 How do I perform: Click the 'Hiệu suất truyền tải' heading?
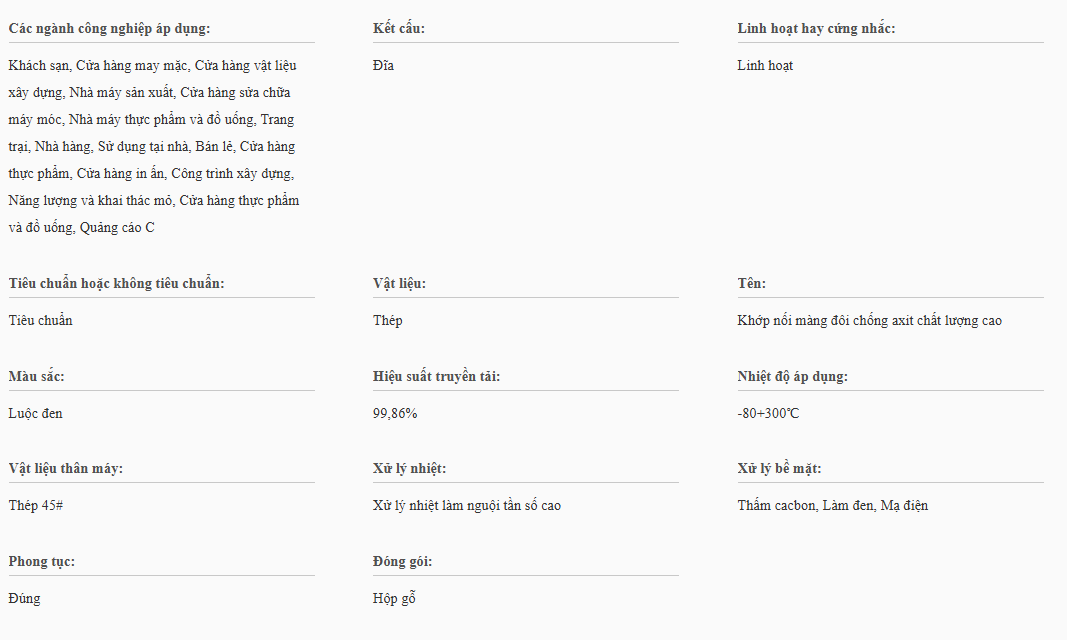point(436,376)
